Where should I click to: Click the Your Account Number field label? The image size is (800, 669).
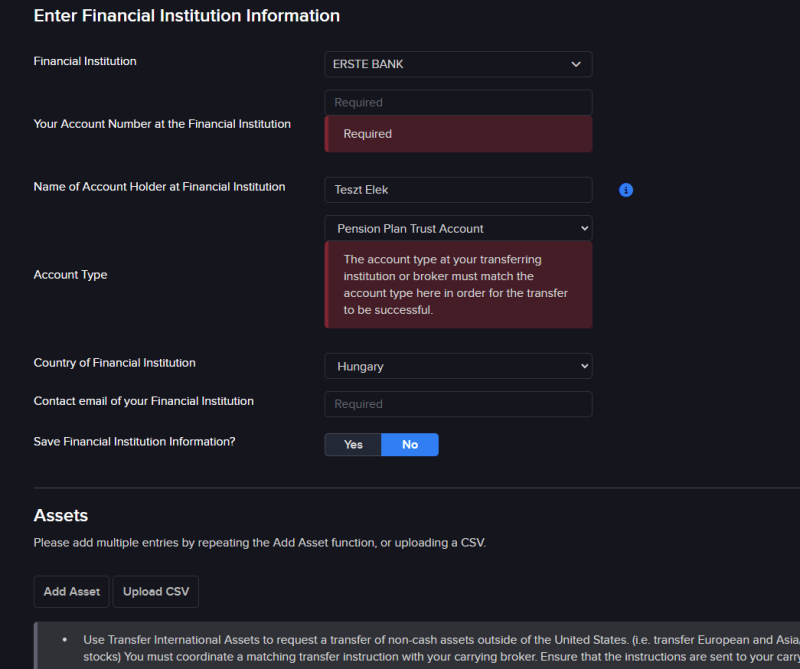click(162, 124)
